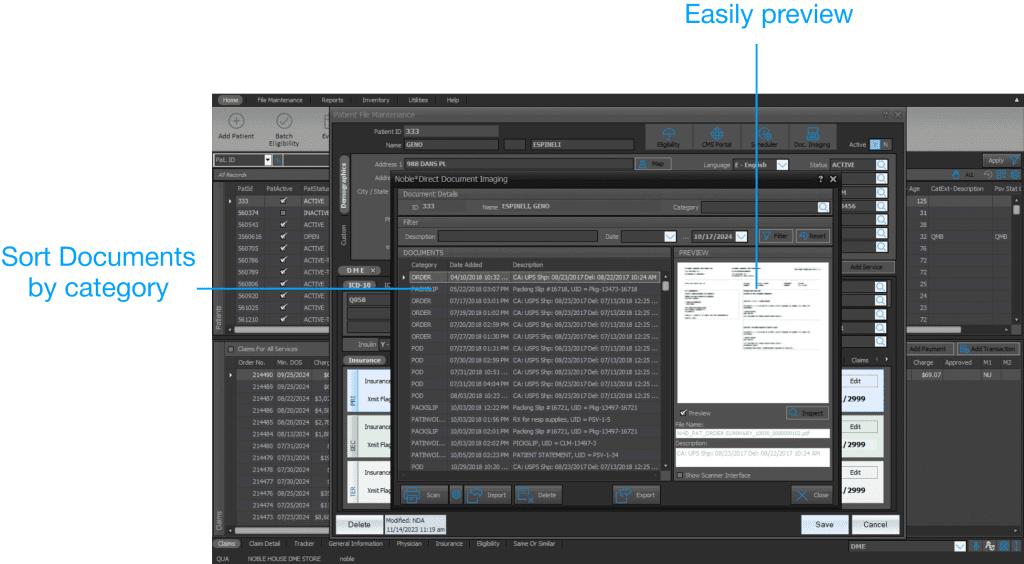The height and width of the screenshot is (564, 1024).
Task: Open the Home menu tab
Action: tap(231, 100)
